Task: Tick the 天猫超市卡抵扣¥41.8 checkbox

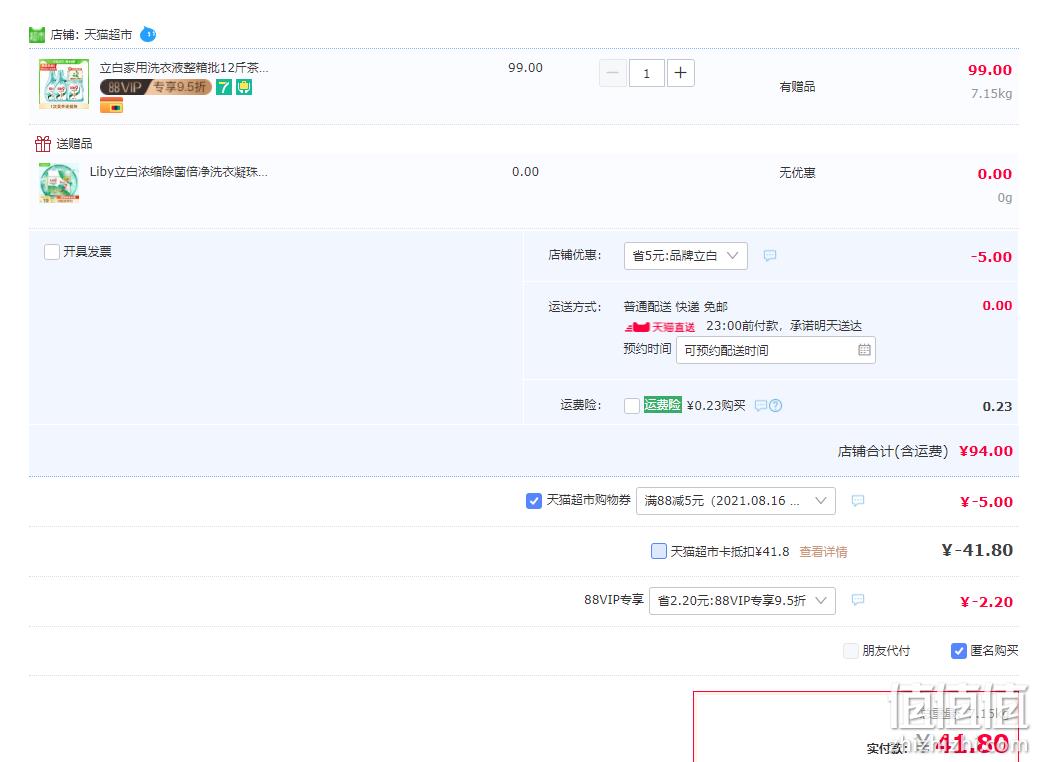Action: [x=659, y=551]
